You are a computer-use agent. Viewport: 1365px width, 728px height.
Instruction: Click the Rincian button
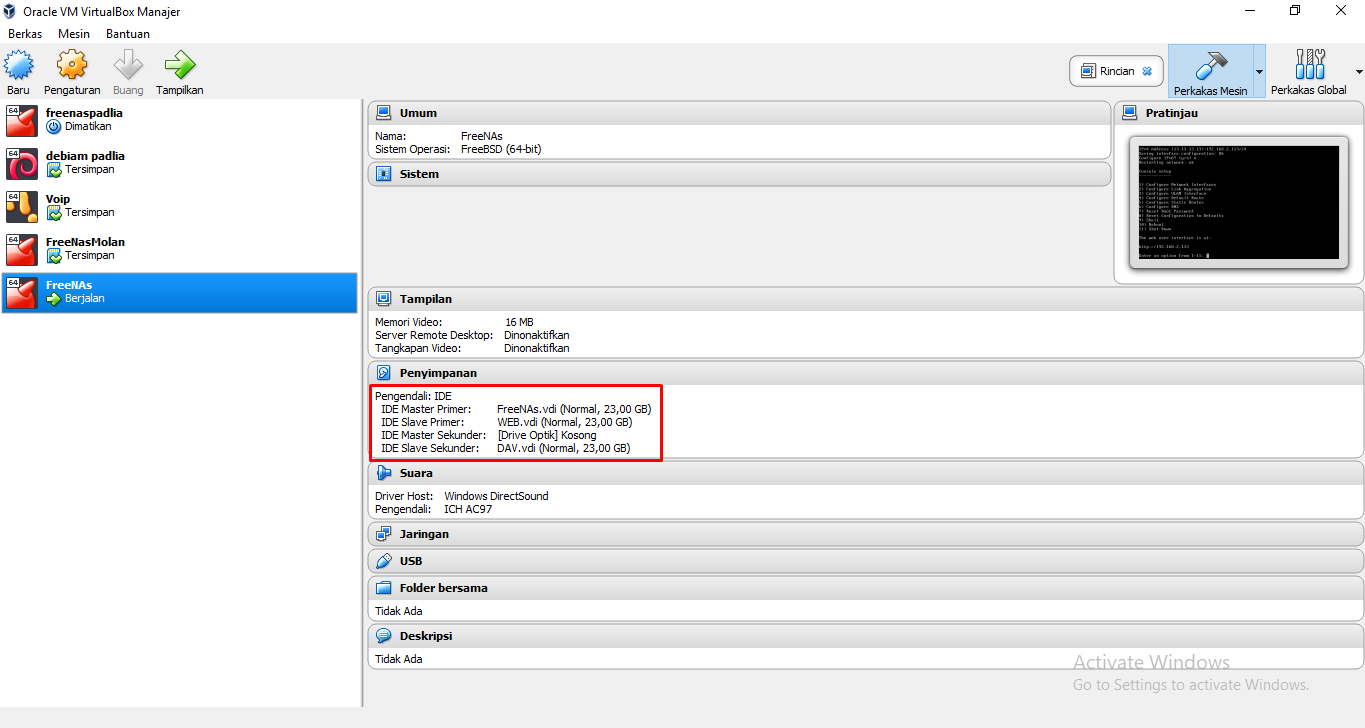1116,71
